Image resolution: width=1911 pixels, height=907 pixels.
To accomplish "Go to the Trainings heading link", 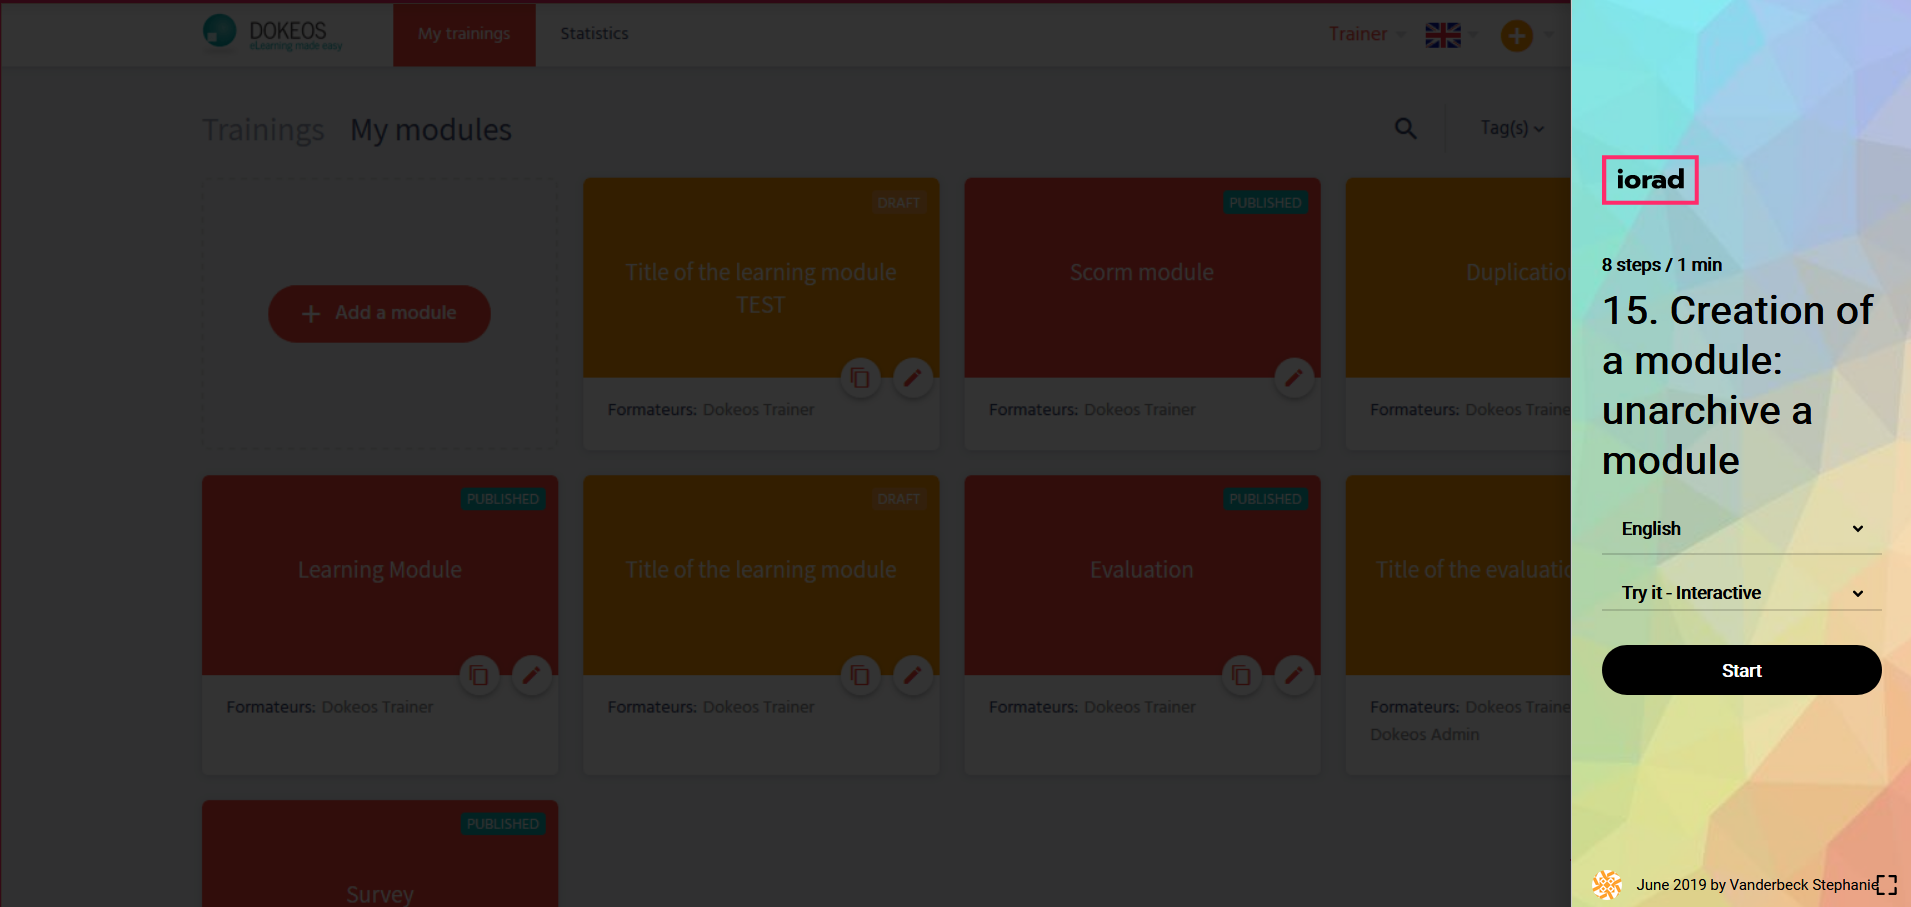I will [x=263, y=130].
